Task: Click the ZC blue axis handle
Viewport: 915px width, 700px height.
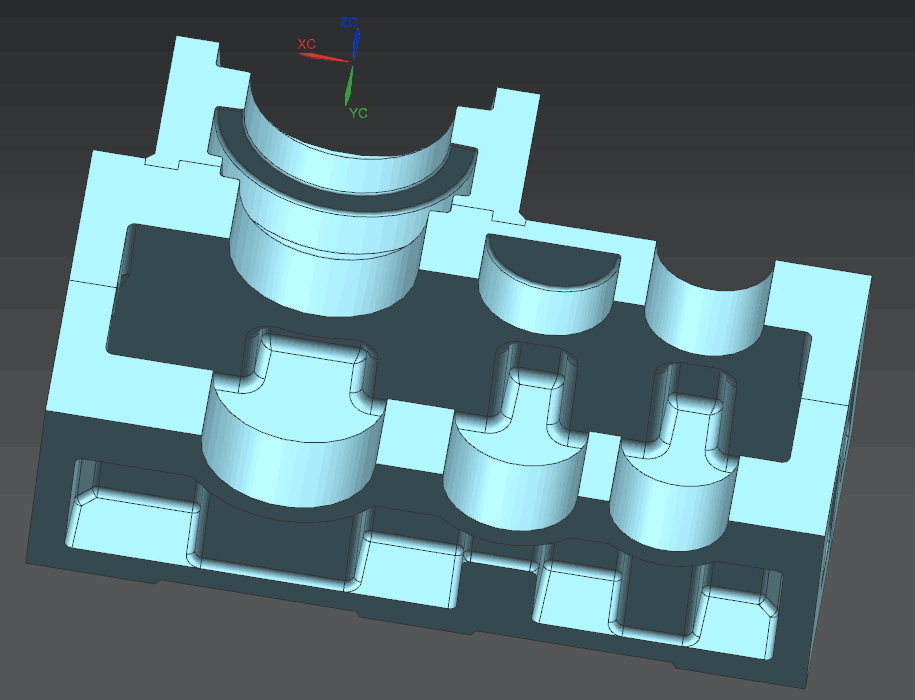Action: 355,44
